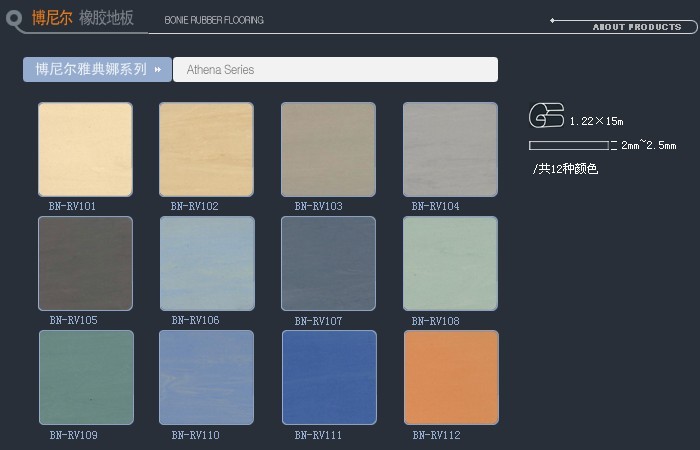Pick the orange BN-RV112 swatch
This screenshot has height=450, width=700.
tap(450, 378)
